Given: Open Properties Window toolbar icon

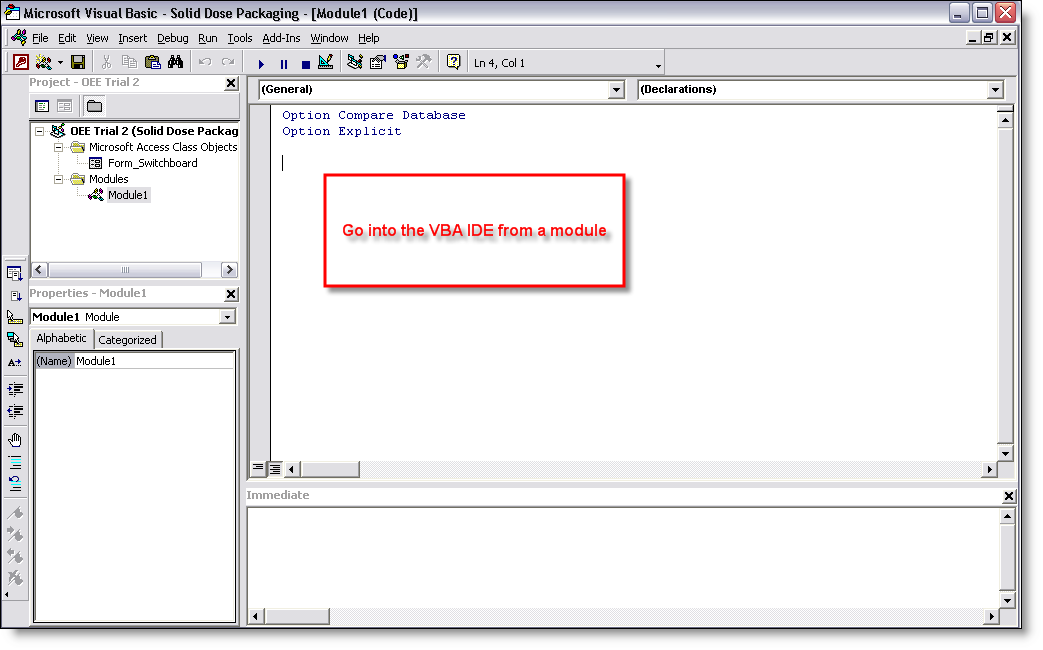Looking at the screenshot, I should coord(378,63).
